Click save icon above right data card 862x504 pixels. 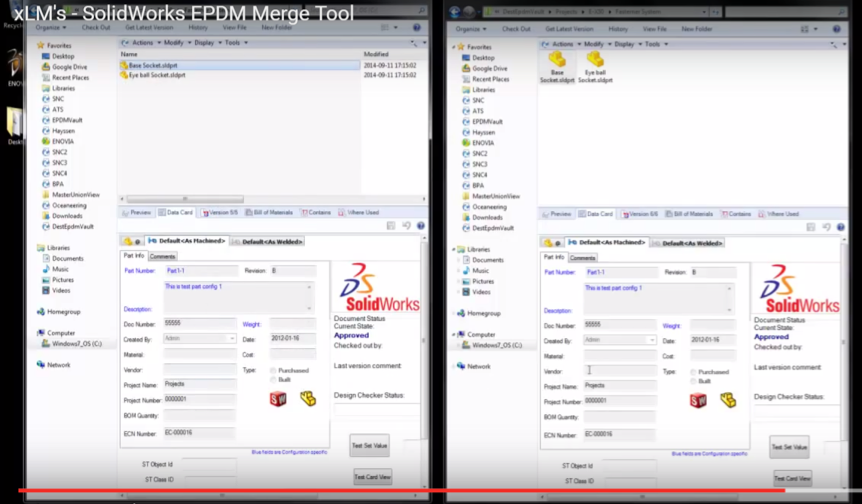pyautogui.click(x=808, y=226)
